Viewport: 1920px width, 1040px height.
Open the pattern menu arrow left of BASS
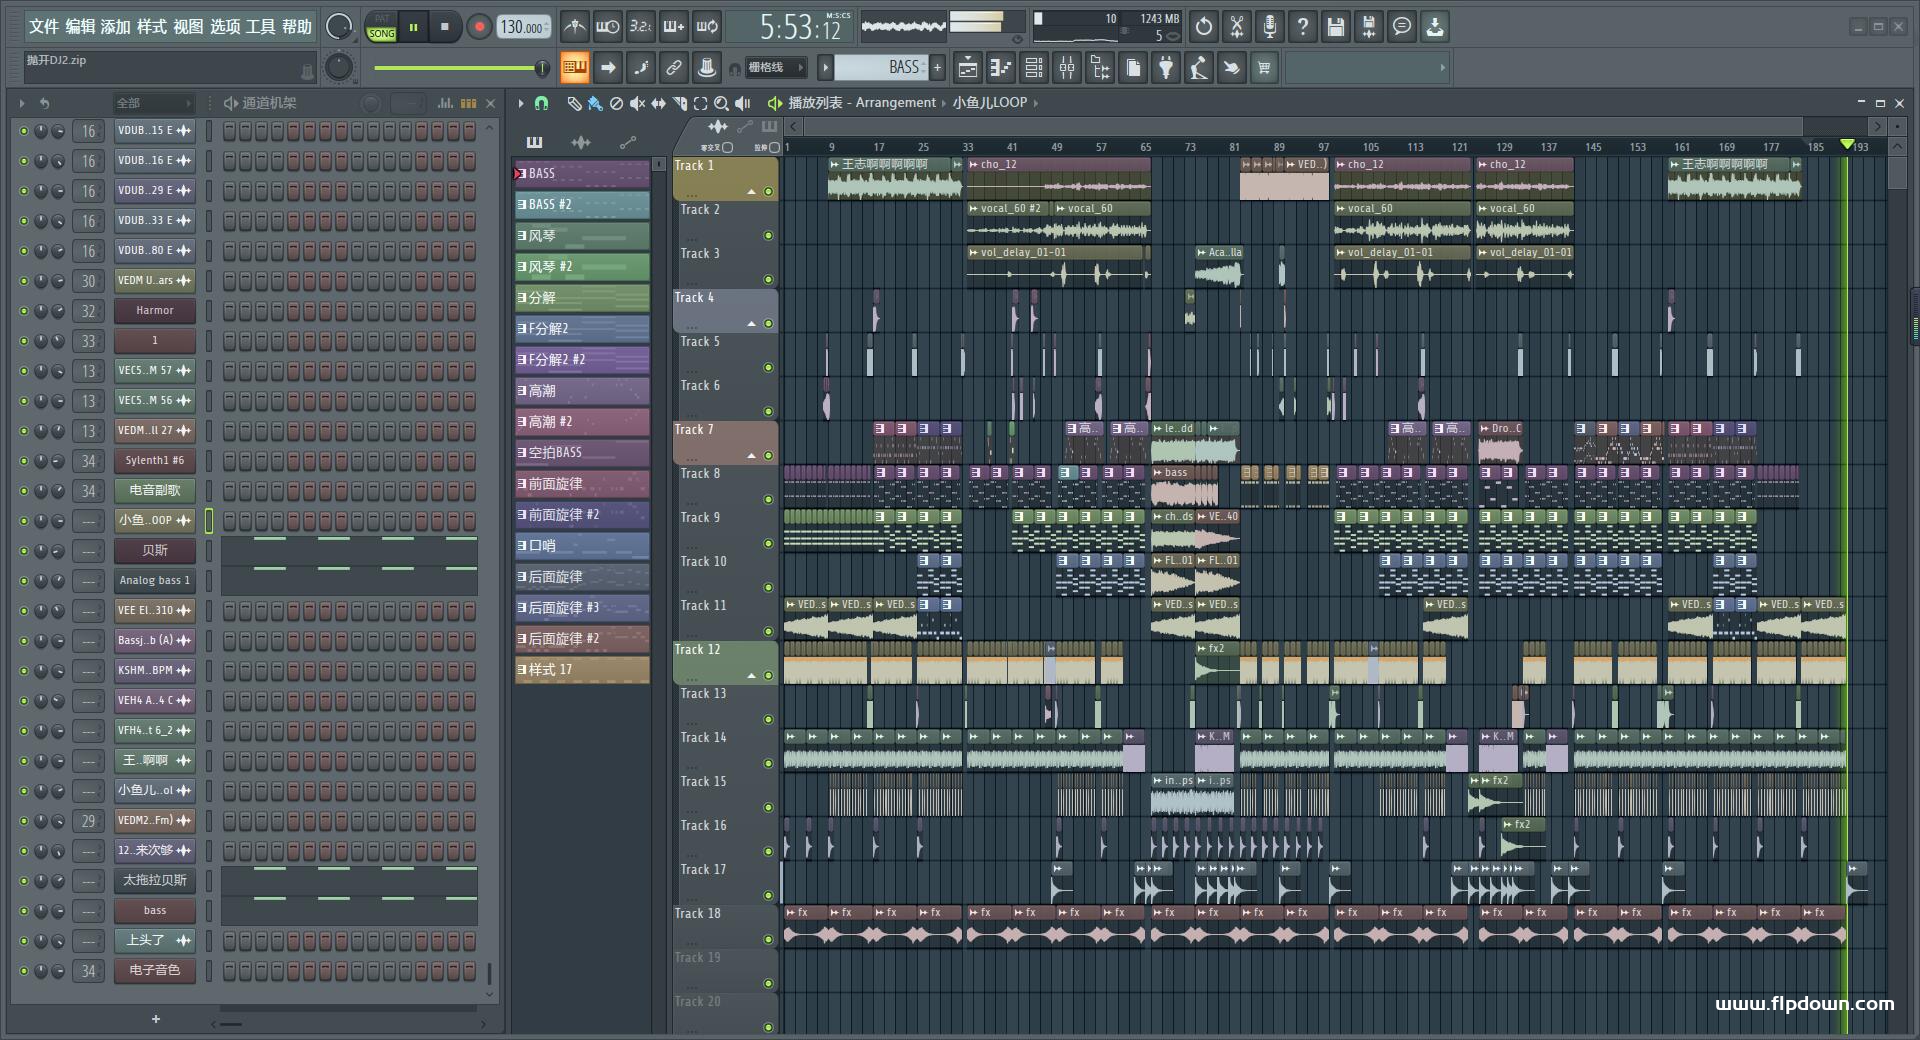click(x=825, y=68)
